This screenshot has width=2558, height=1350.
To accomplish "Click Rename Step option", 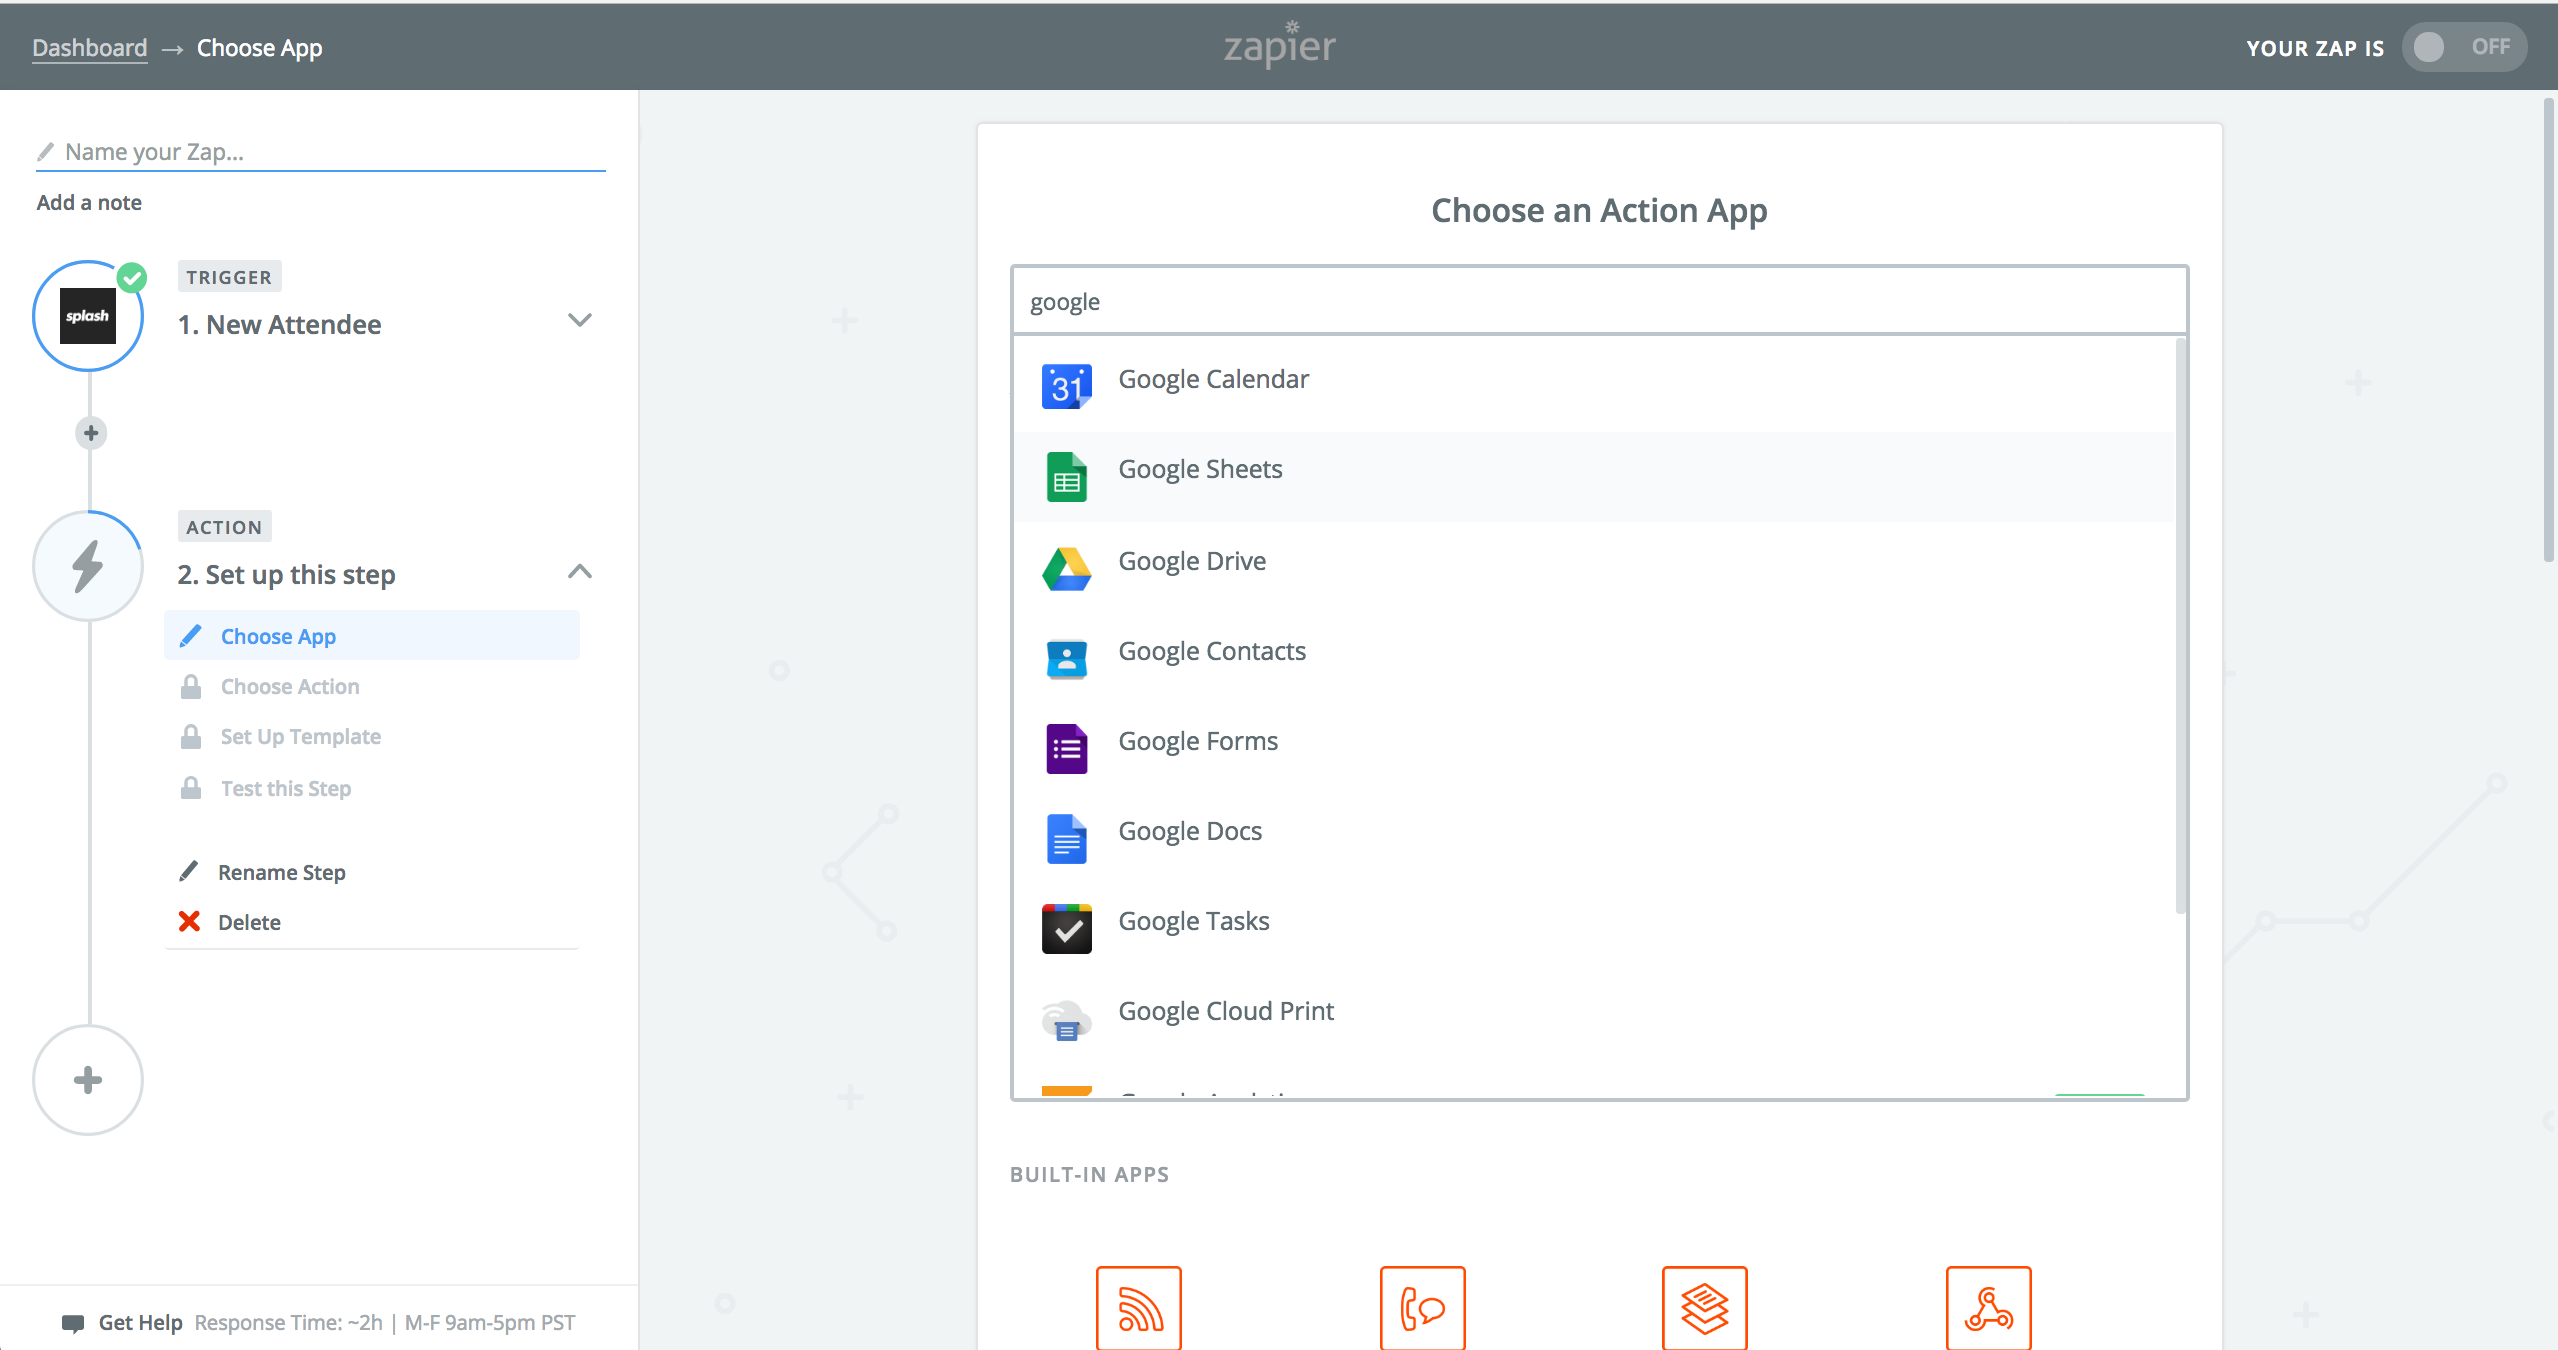I will point(282,872).
